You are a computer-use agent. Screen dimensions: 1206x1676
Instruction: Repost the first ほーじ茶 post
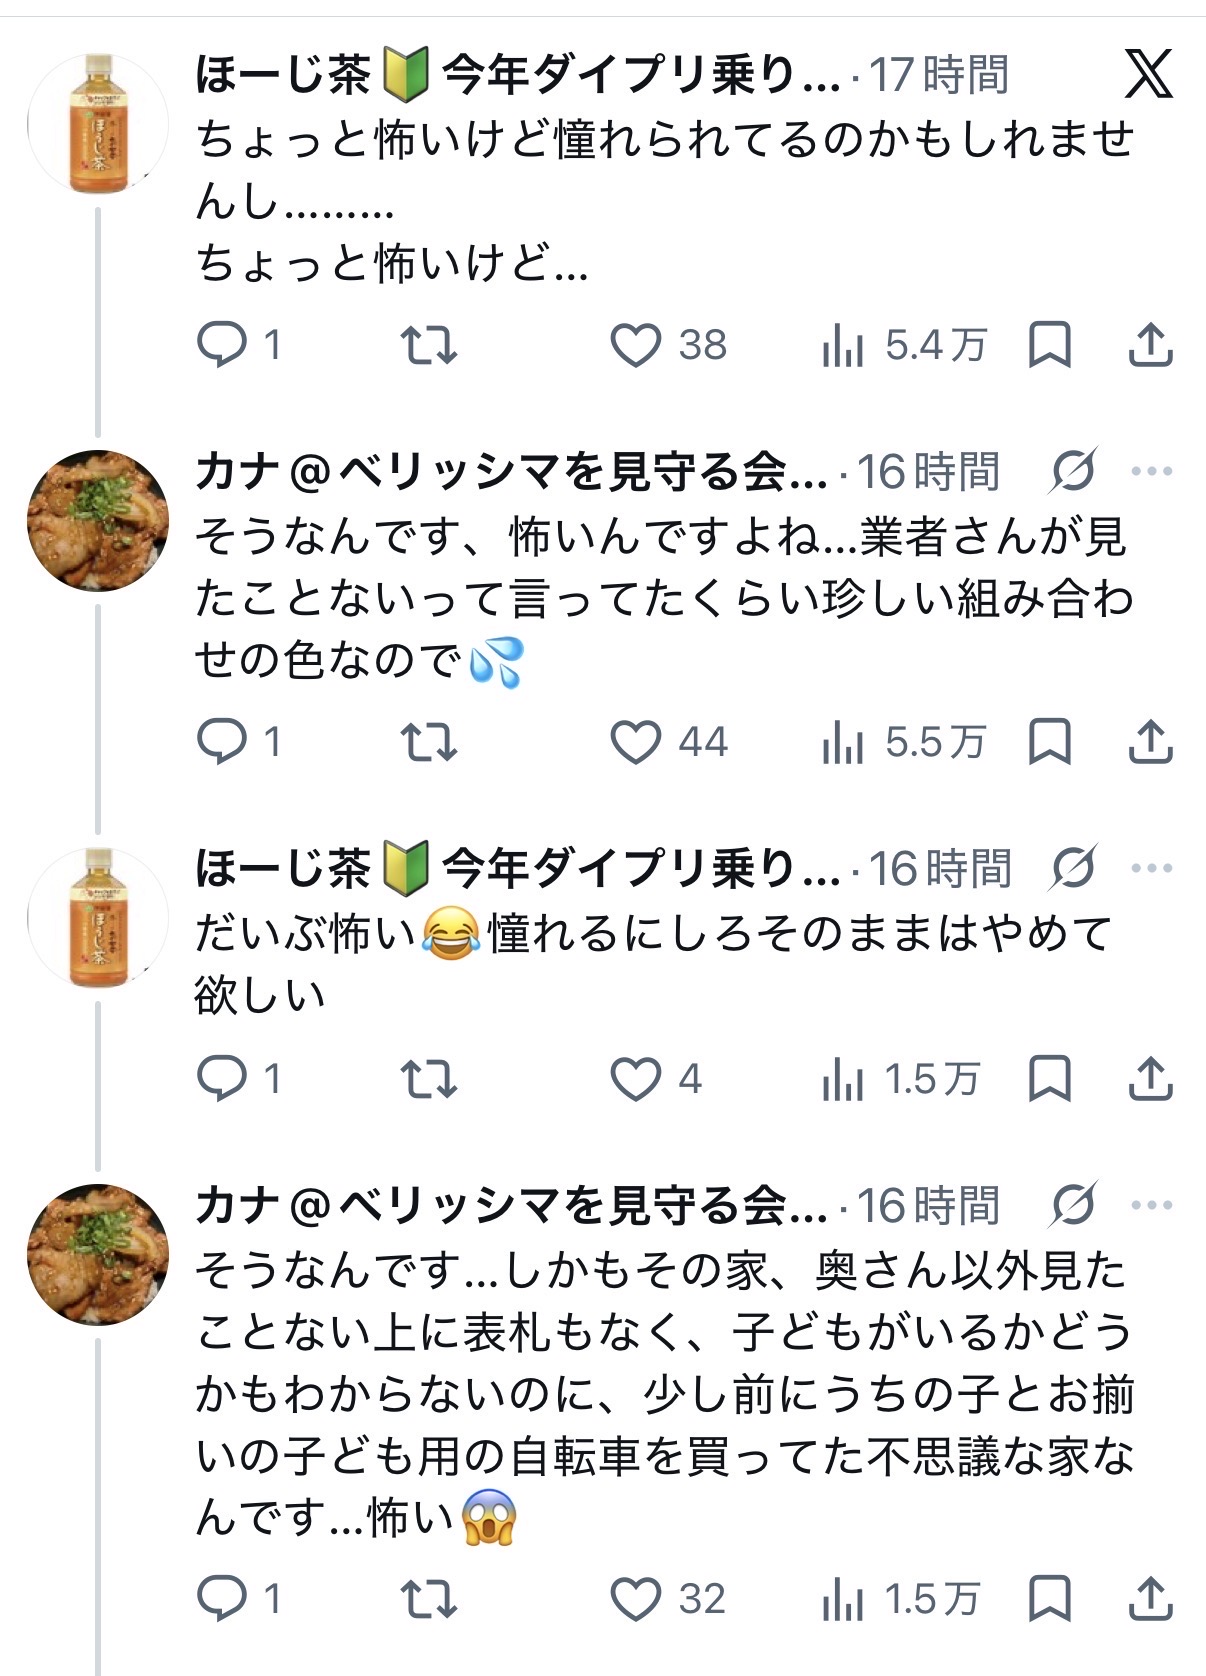click(429, 346)
